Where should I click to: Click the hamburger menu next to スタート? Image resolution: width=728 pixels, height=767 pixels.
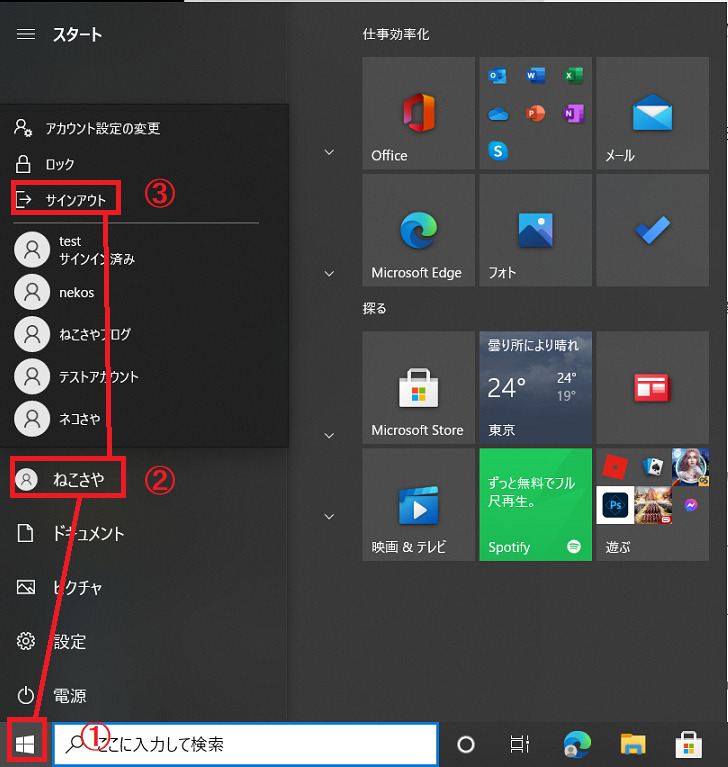(x=26, y=34)
